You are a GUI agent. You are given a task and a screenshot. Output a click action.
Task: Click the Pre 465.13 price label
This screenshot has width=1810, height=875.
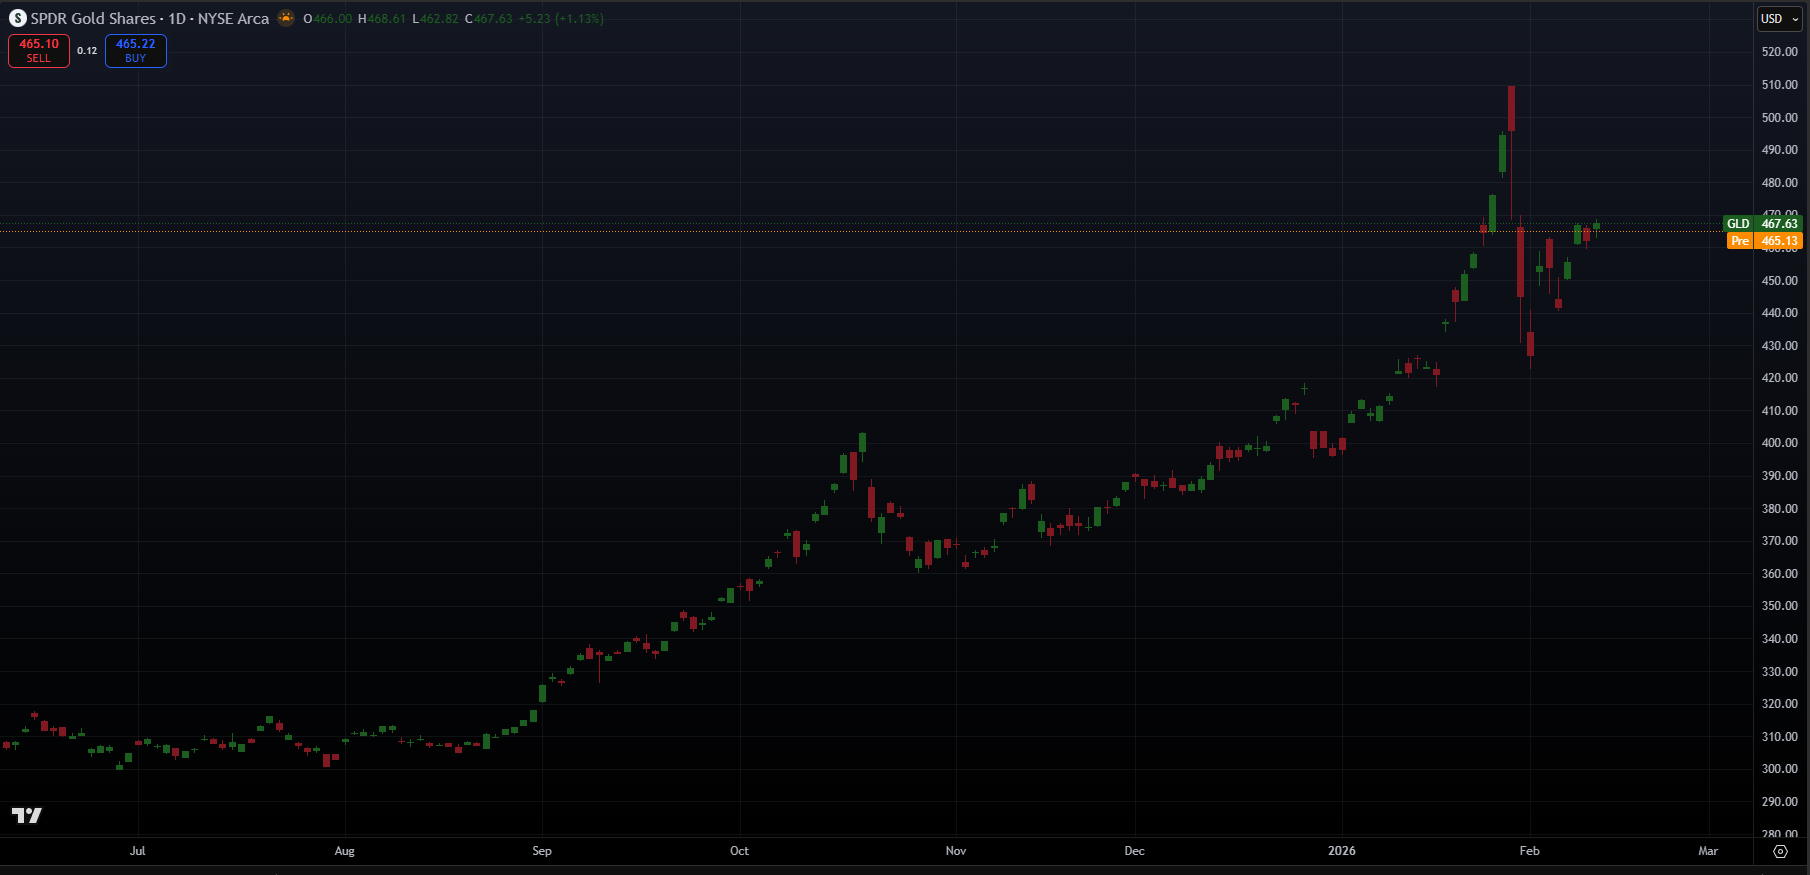pos(1765,241)
